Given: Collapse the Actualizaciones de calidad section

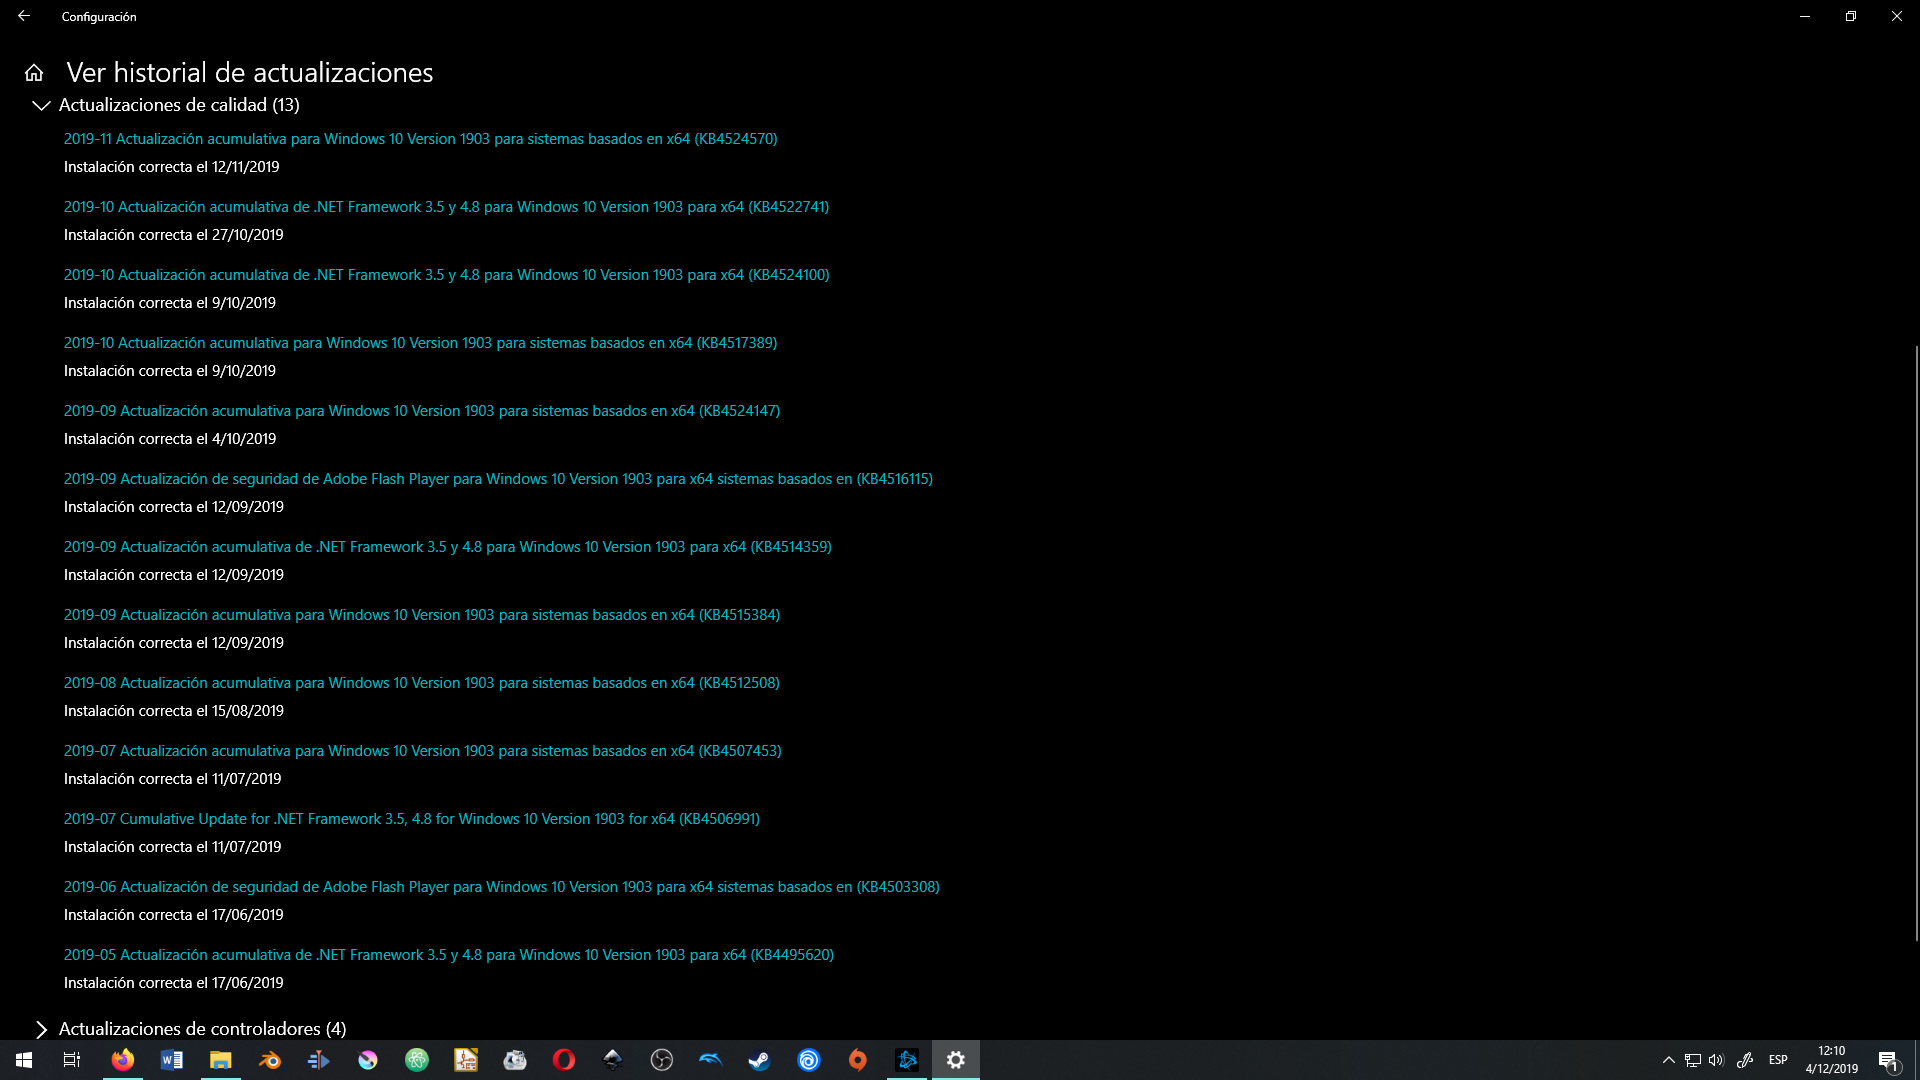Looking at the screenshot, I should pyautogui.click(x=41, y=105).
